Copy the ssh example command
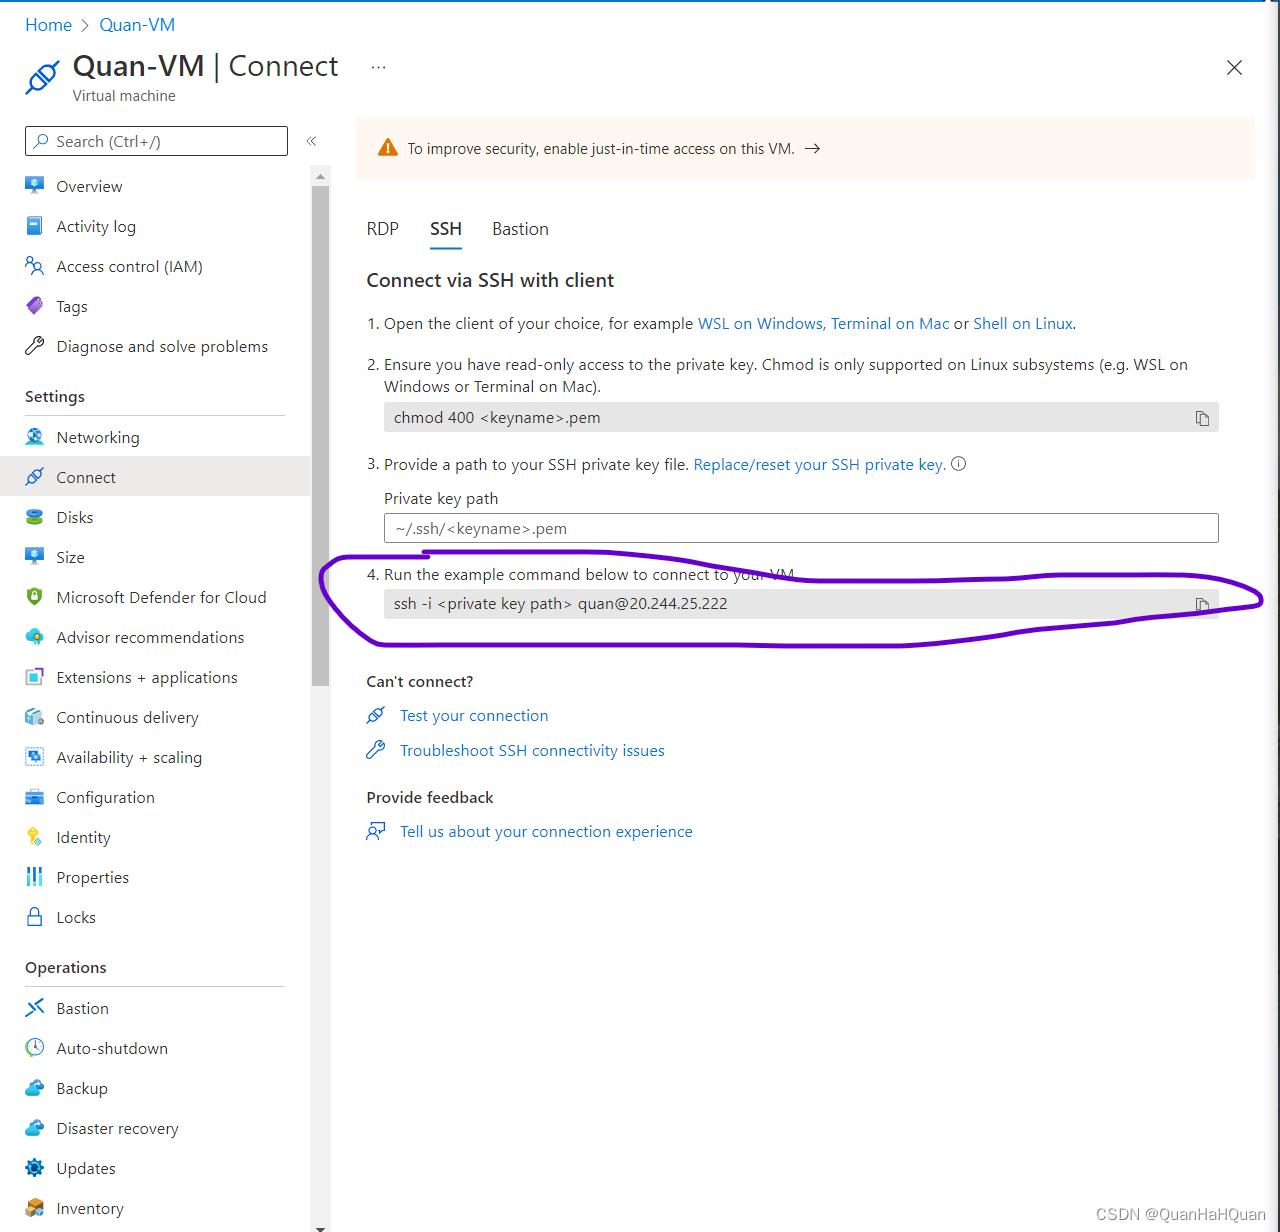 [1202, 604]
